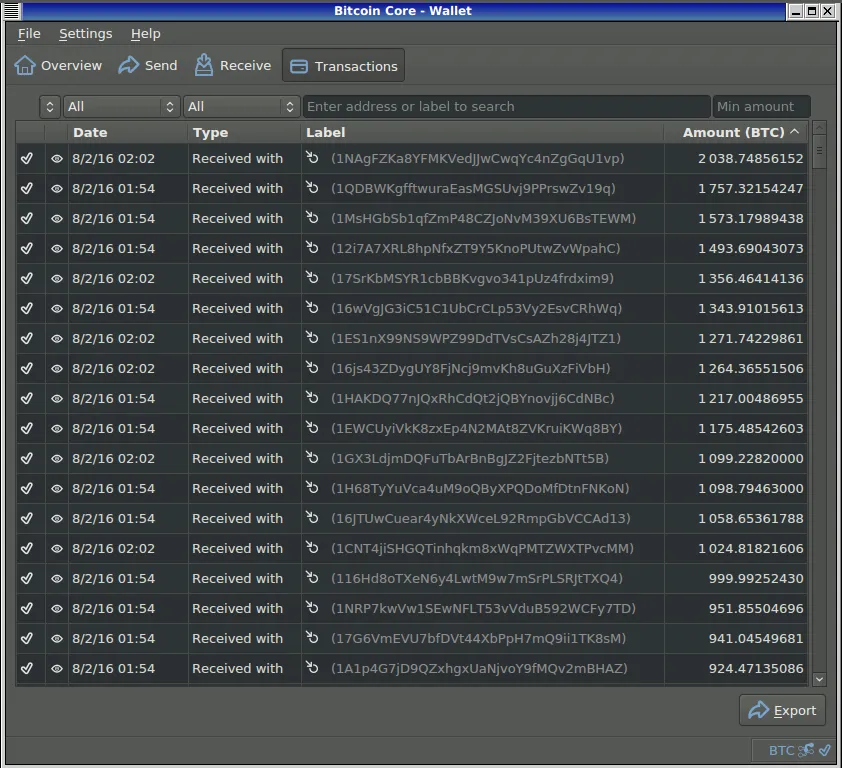Switch to the Overview tab
Image resolution: width=842 pixels, height=768 pixels.
(x=58, y=66)
